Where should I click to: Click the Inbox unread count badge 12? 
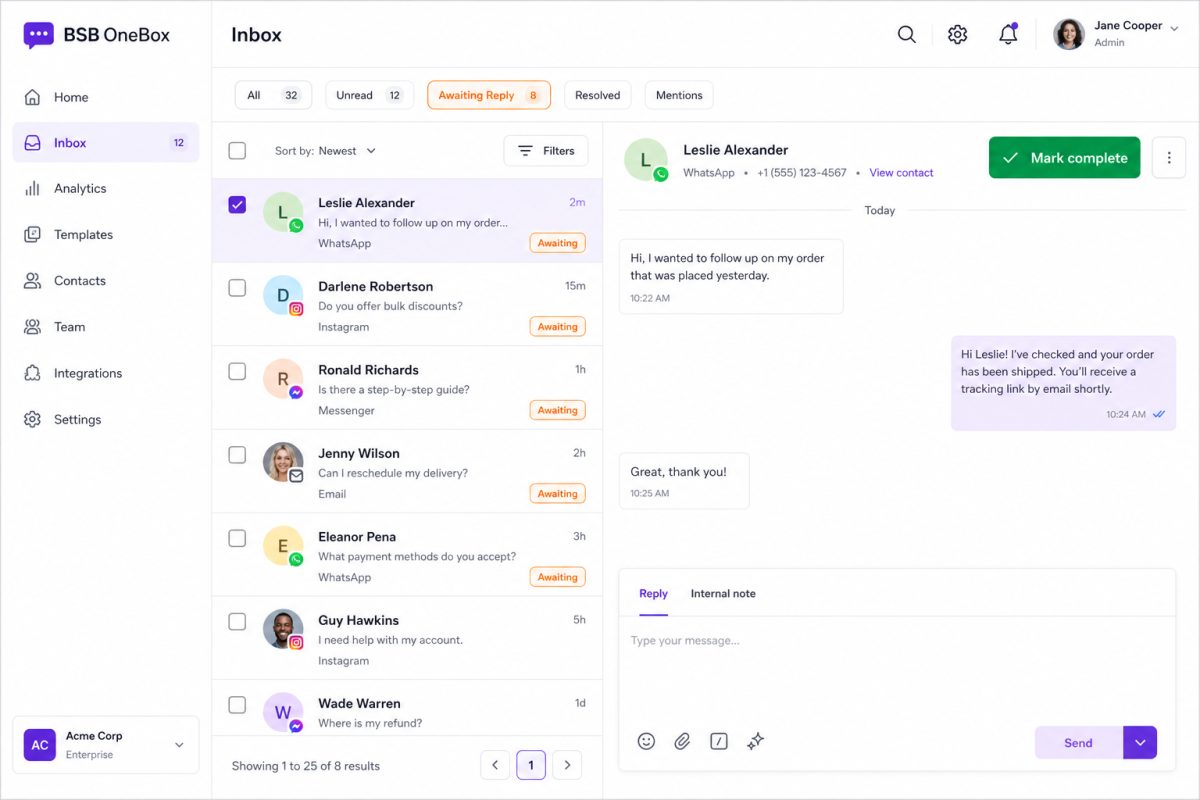(x=179, y=143)
